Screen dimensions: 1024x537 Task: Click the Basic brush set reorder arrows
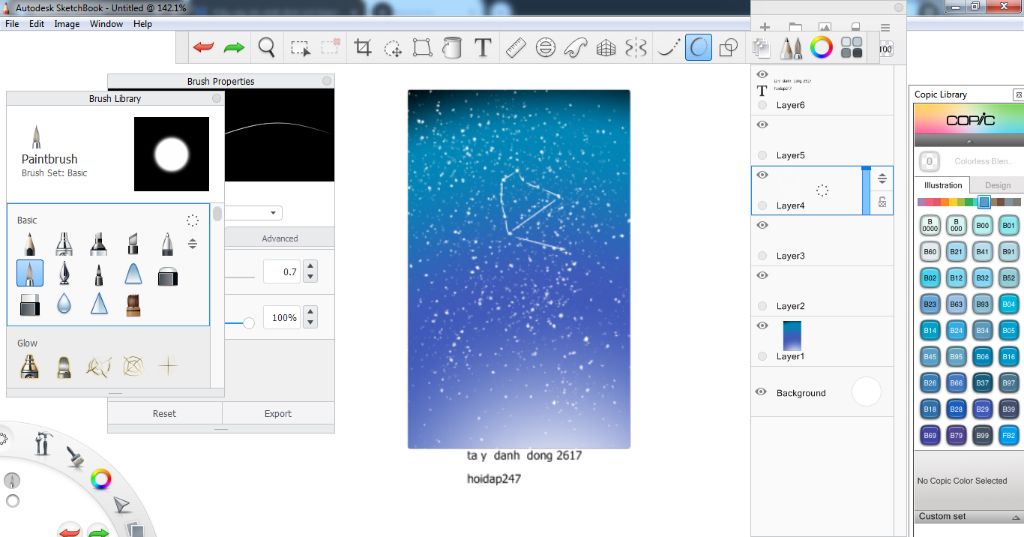point(193,244)
